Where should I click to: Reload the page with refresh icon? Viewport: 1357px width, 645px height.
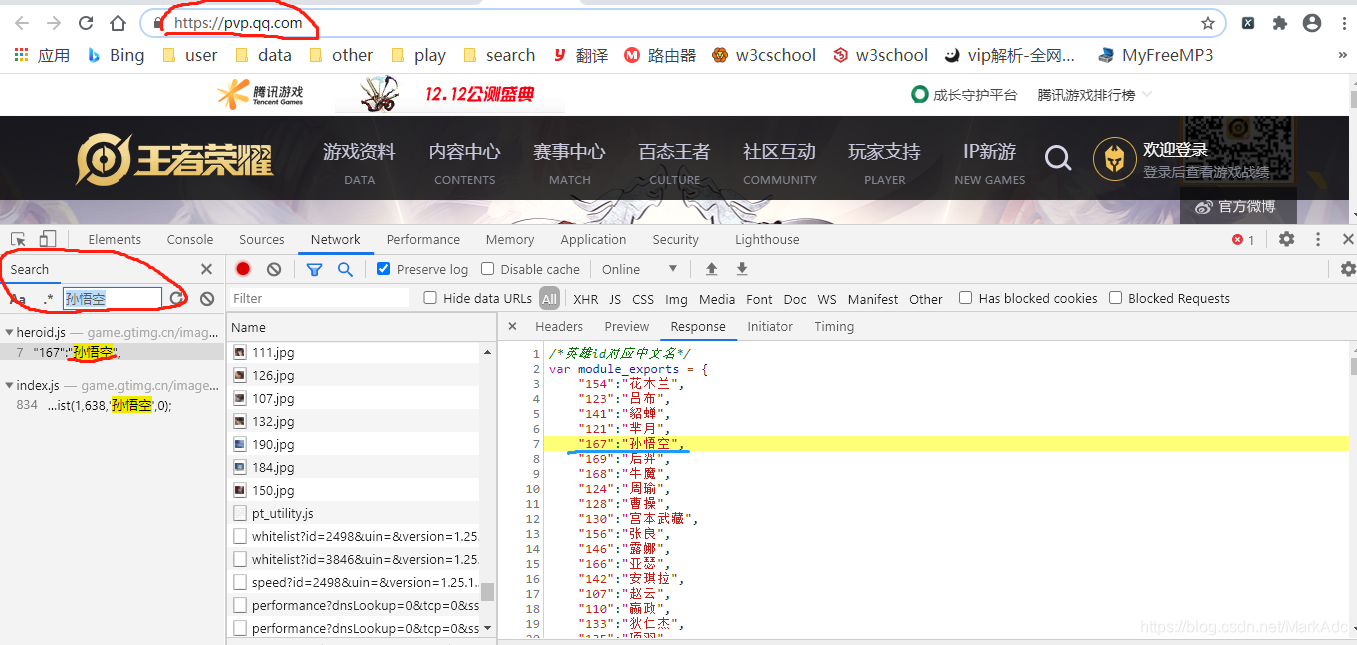click(x=86, y=23)
